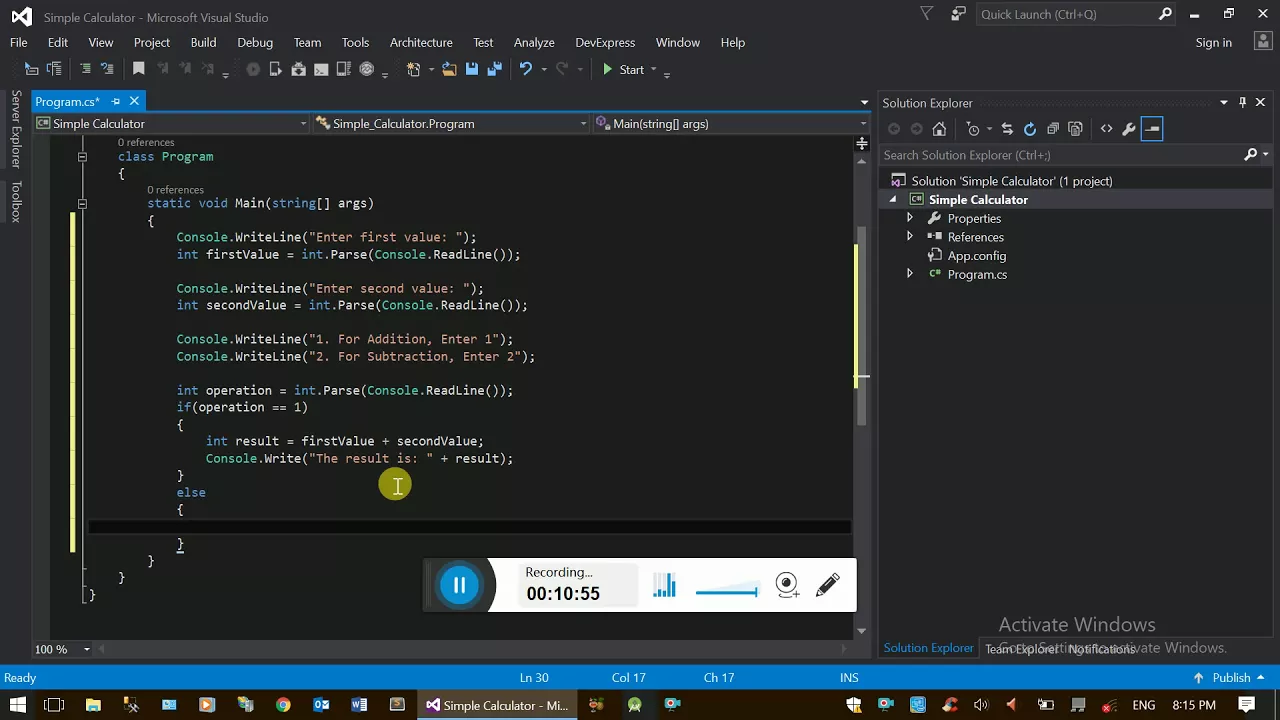
Task: Click the recorder webcam icon
Action: (x=788, y=586)
